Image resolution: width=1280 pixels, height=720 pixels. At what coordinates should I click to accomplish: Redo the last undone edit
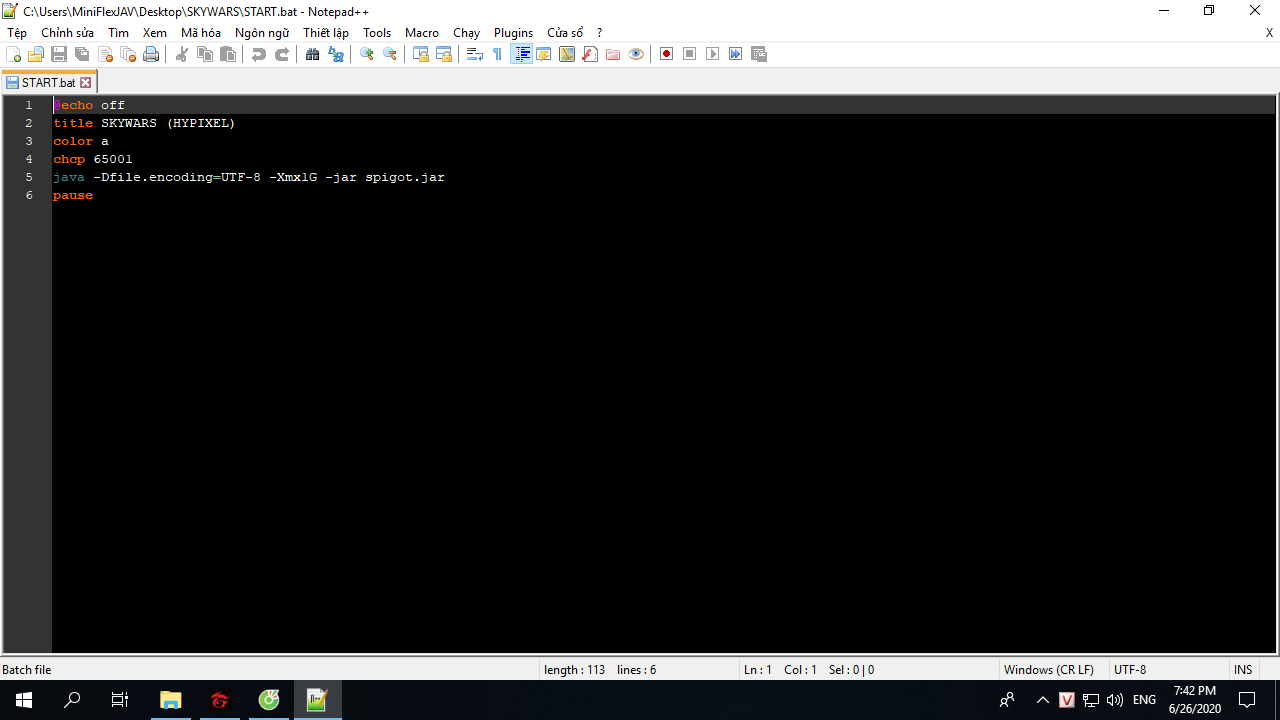[x=282, y=54]
